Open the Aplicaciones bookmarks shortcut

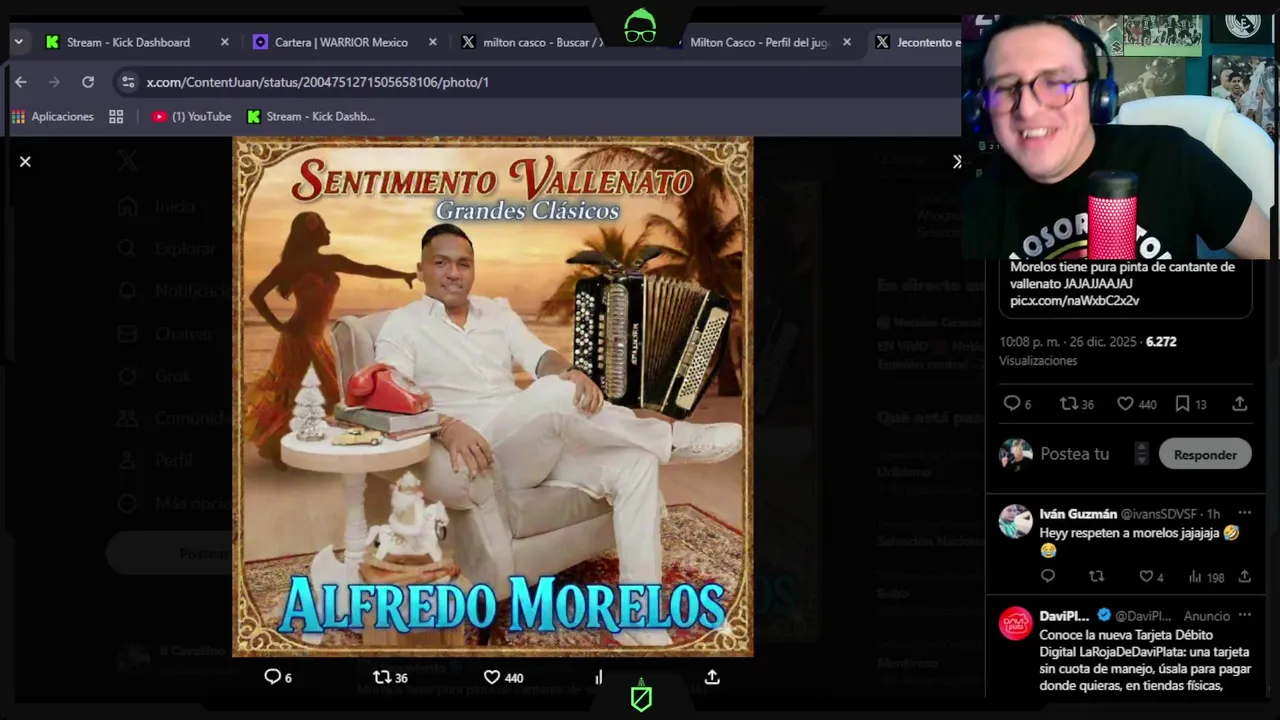tap(52, 116)
